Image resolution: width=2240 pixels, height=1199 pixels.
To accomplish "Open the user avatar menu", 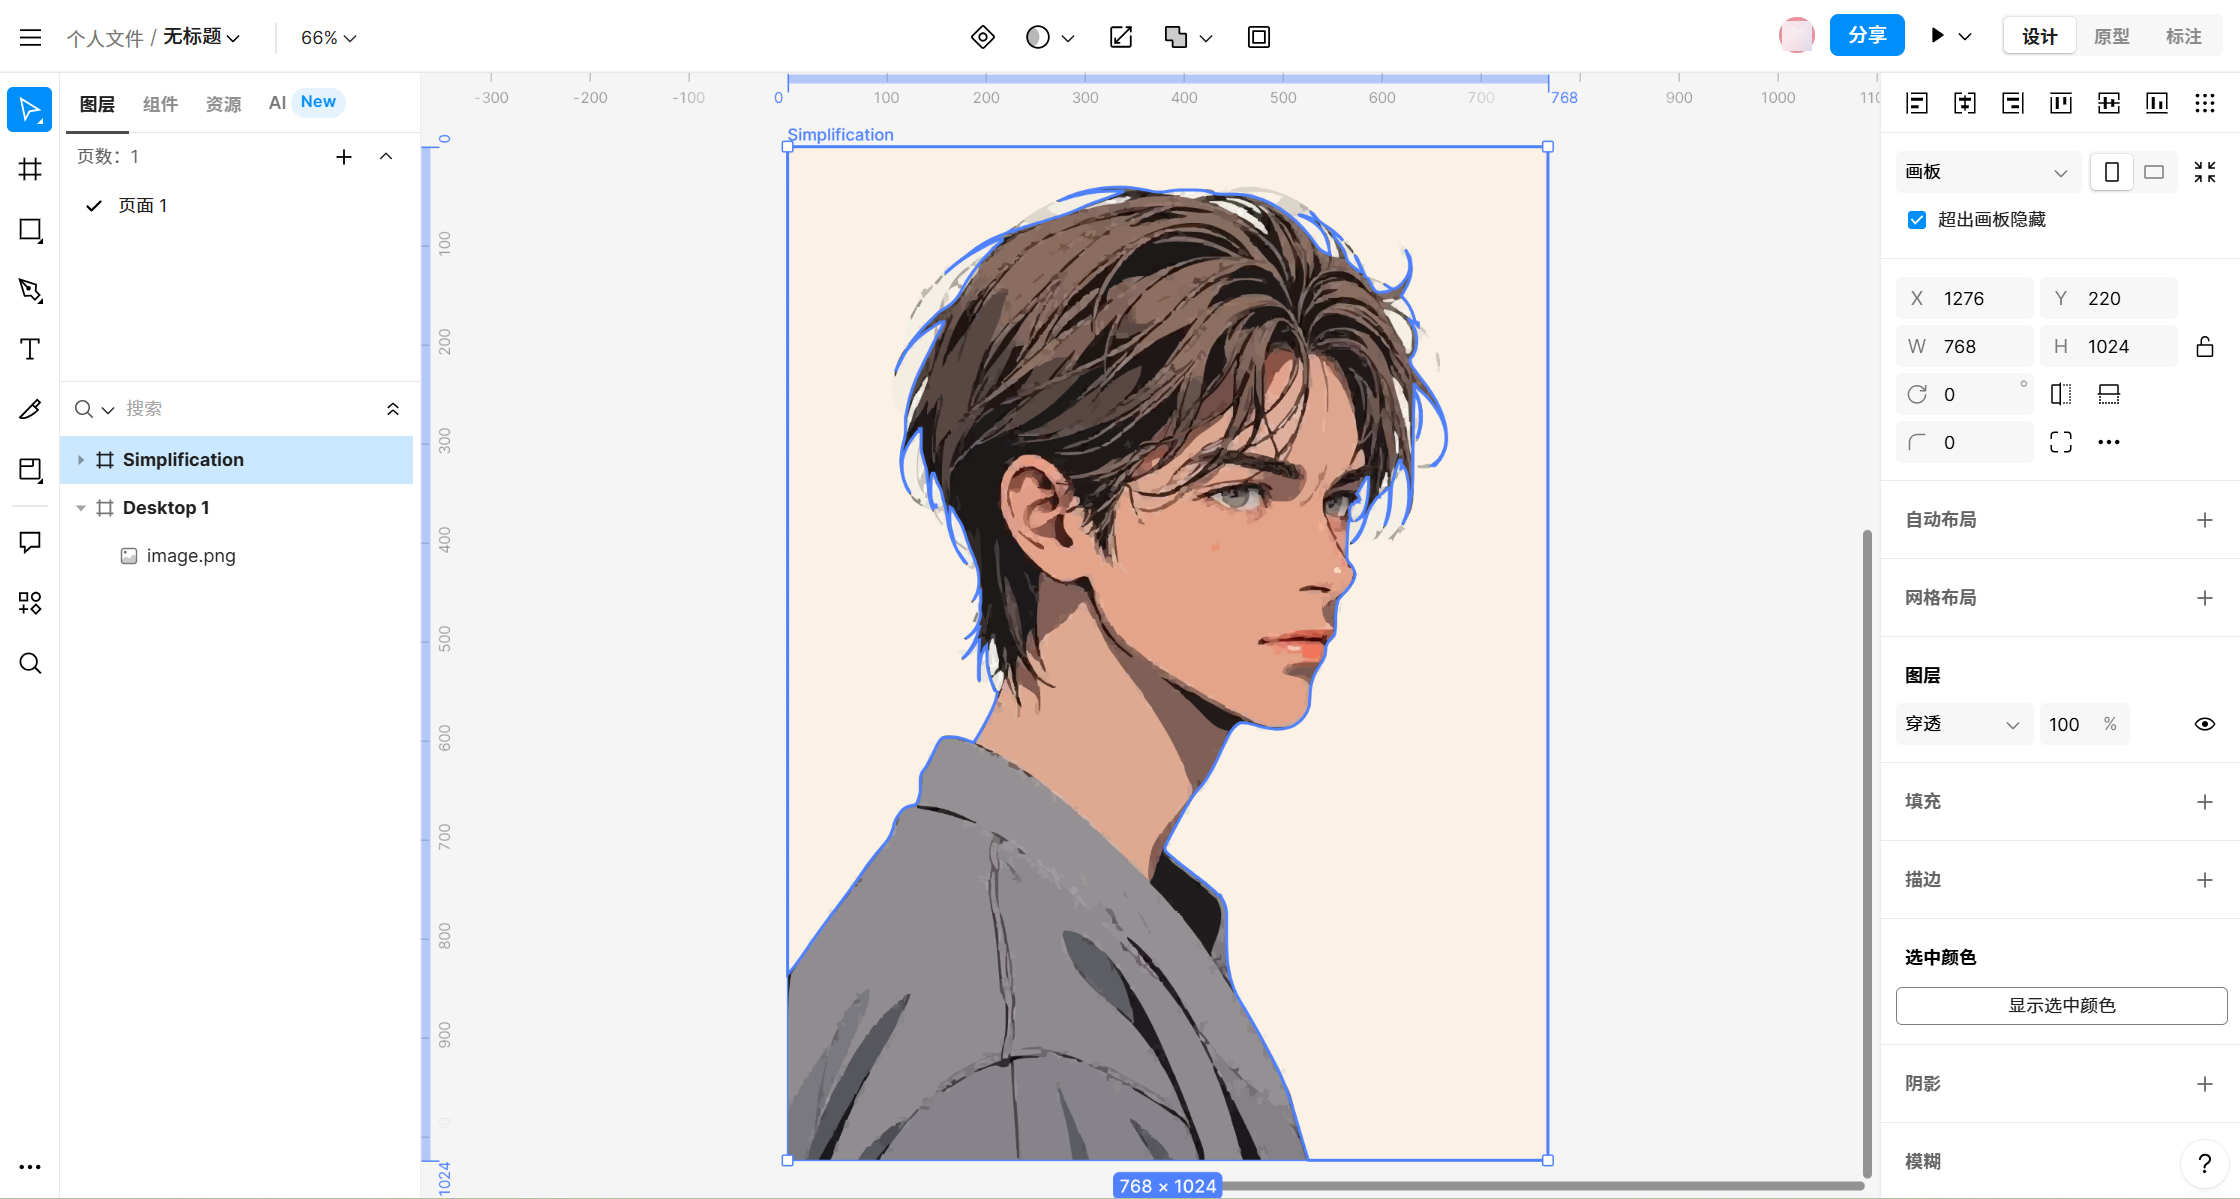I will [x=1797, y=35].
